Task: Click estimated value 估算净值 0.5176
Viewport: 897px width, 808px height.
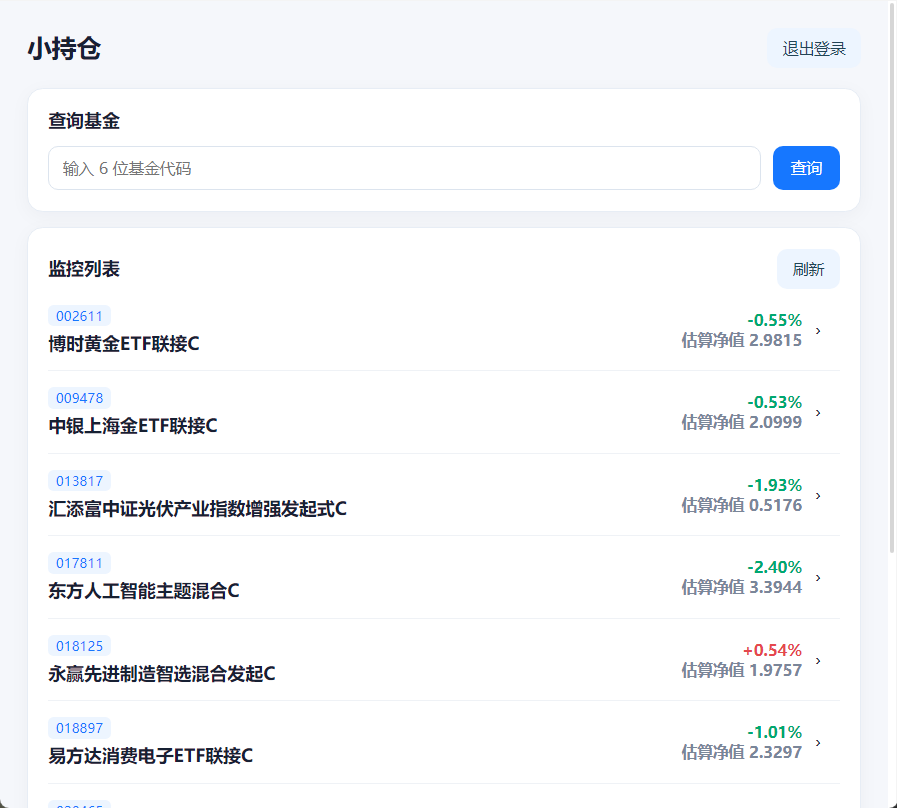Action: coord(741,505)
